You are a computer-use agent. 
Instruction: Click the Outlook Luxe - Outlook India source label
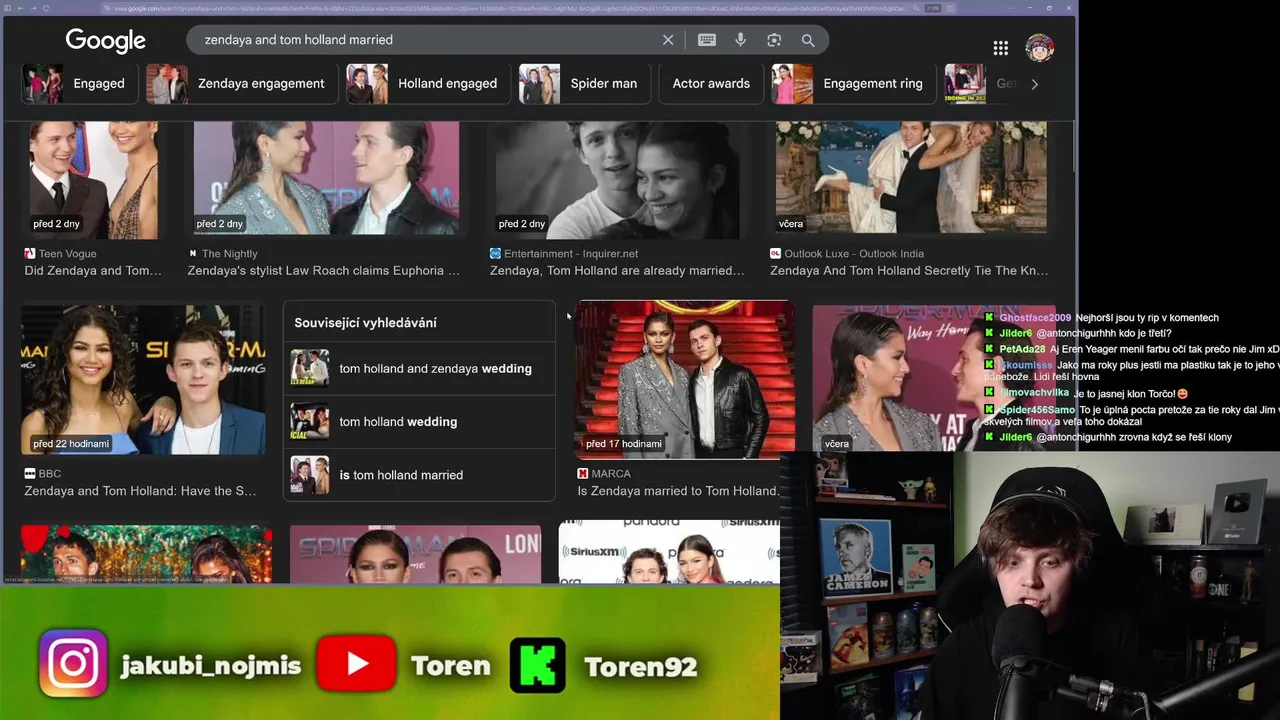853,254
